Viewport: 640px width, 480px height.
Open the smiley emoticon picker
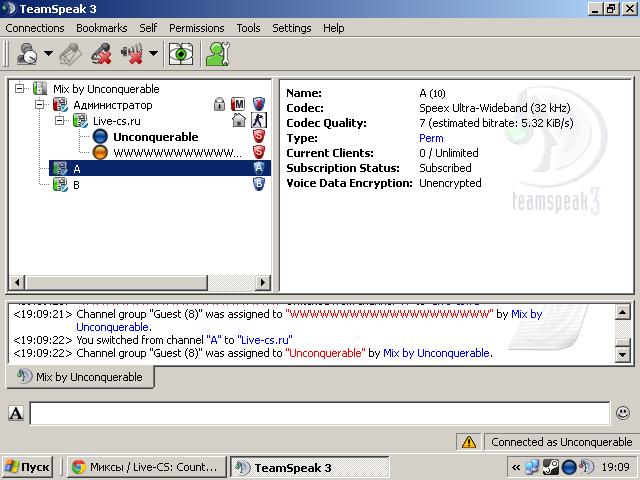(x=622, y=413)
